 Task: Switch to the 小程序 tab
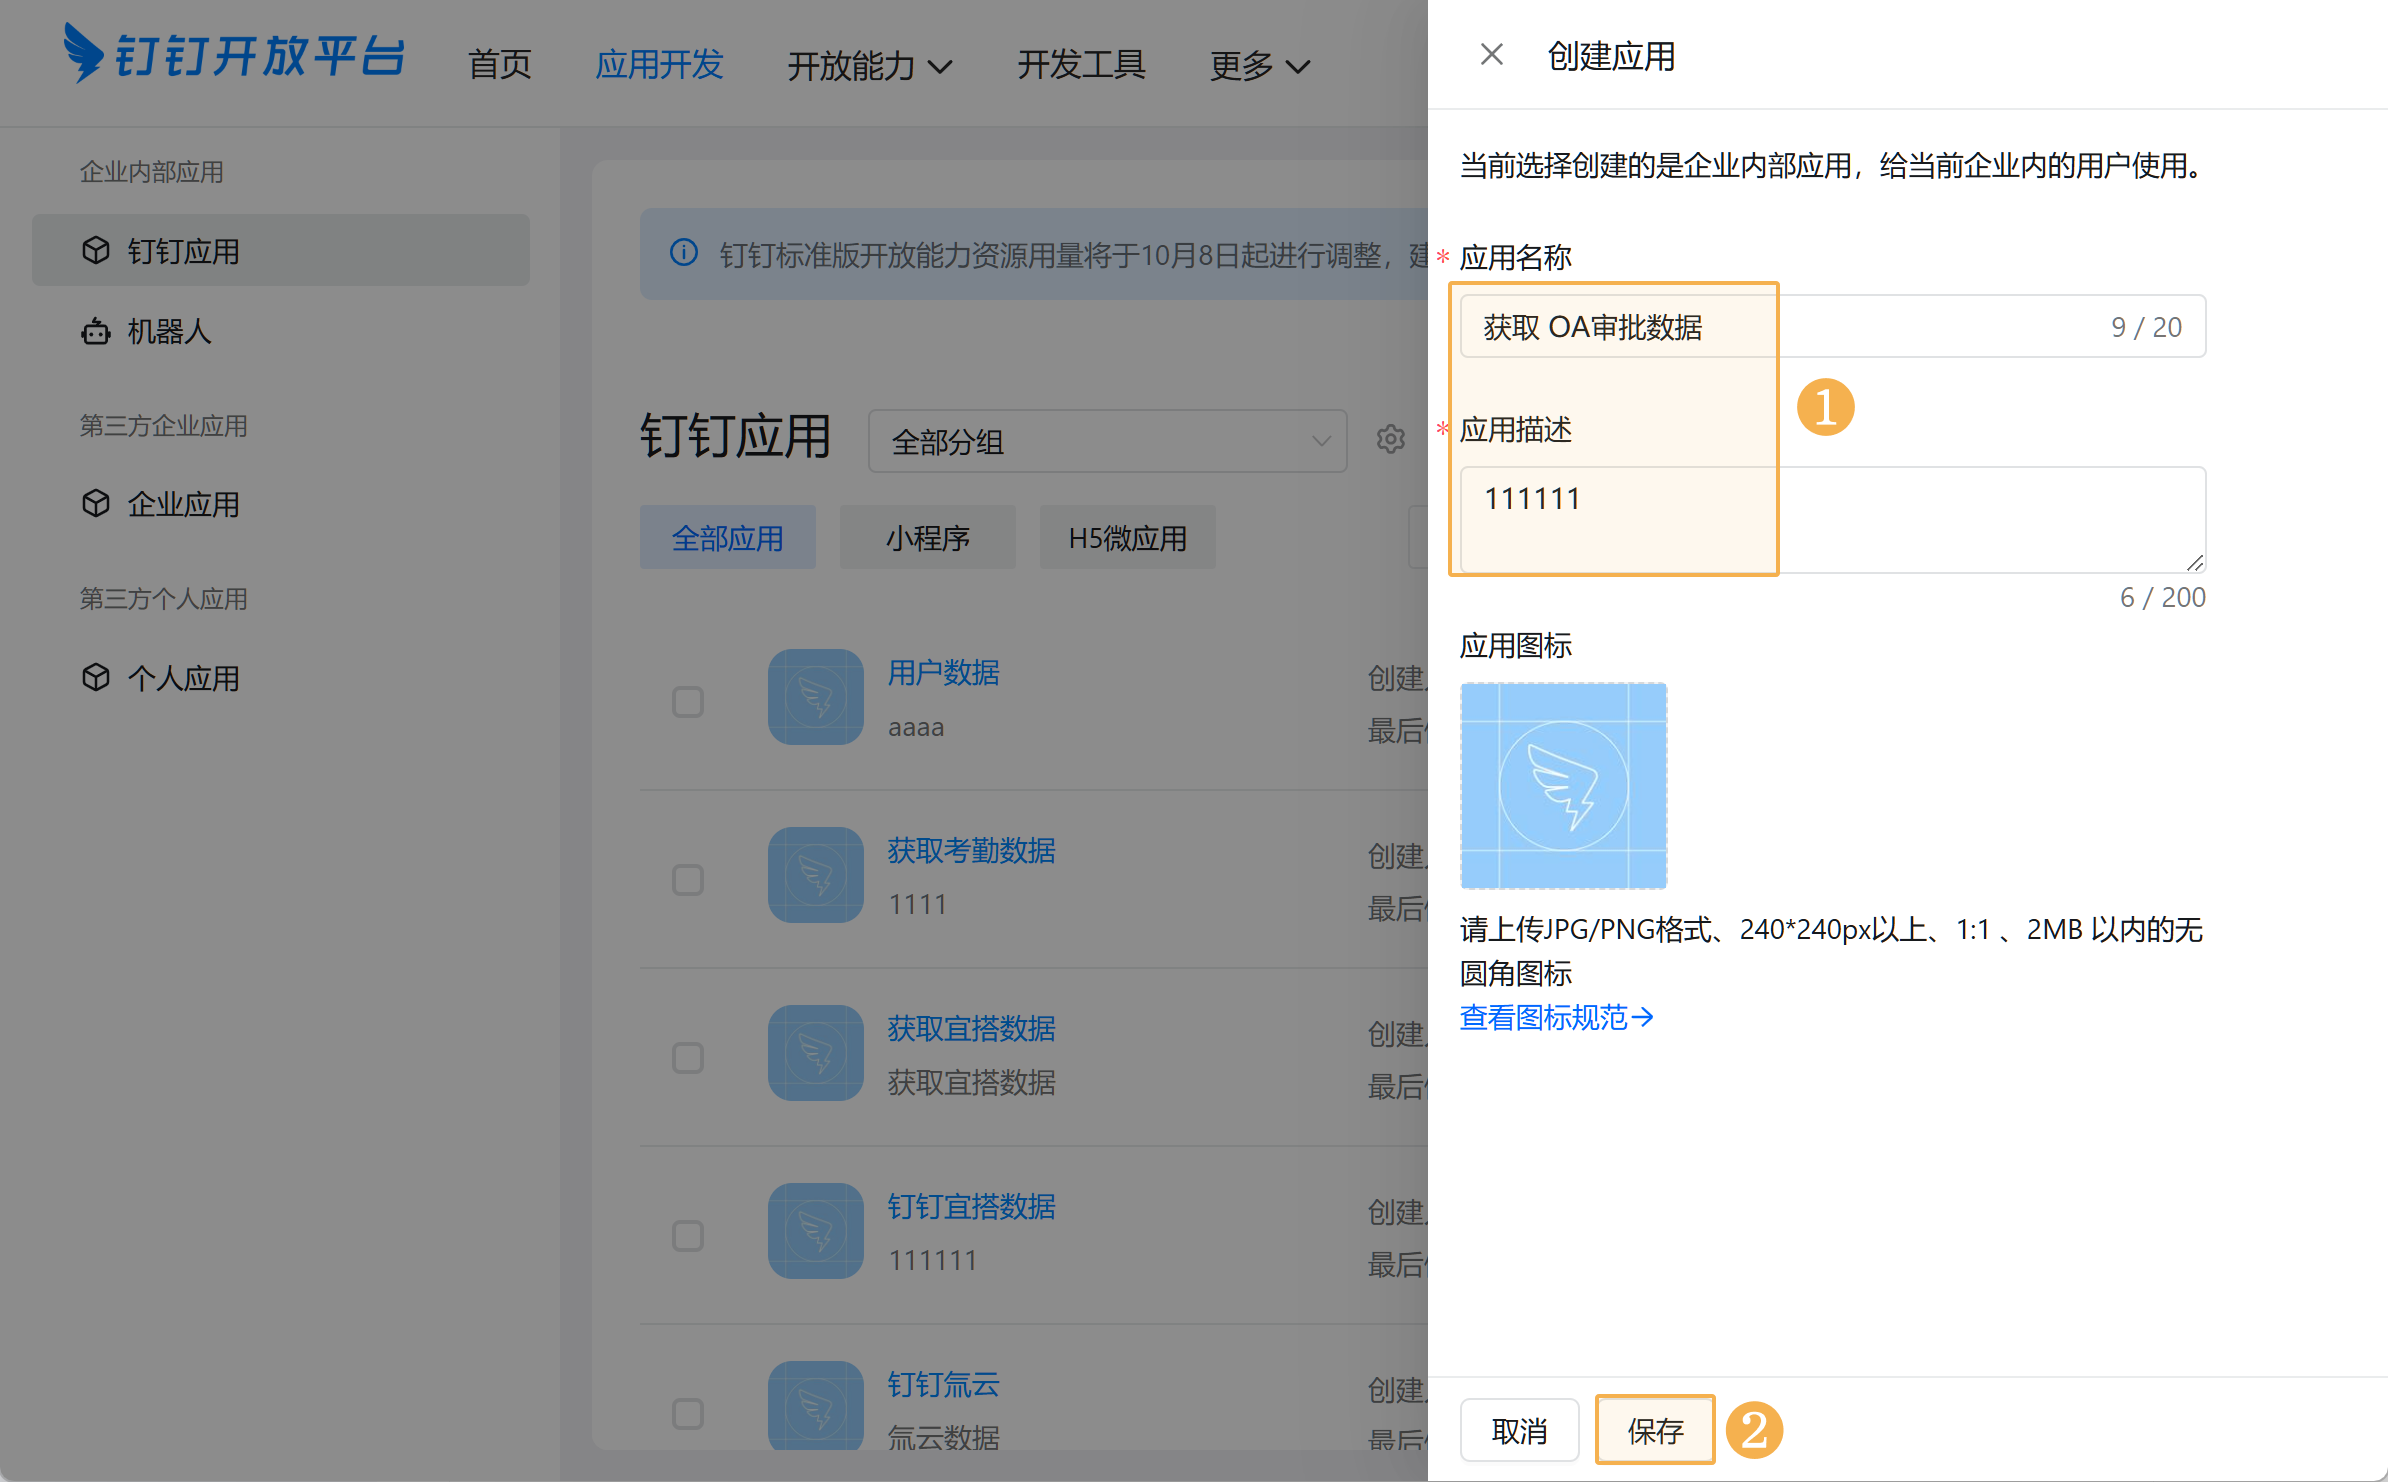927,538
